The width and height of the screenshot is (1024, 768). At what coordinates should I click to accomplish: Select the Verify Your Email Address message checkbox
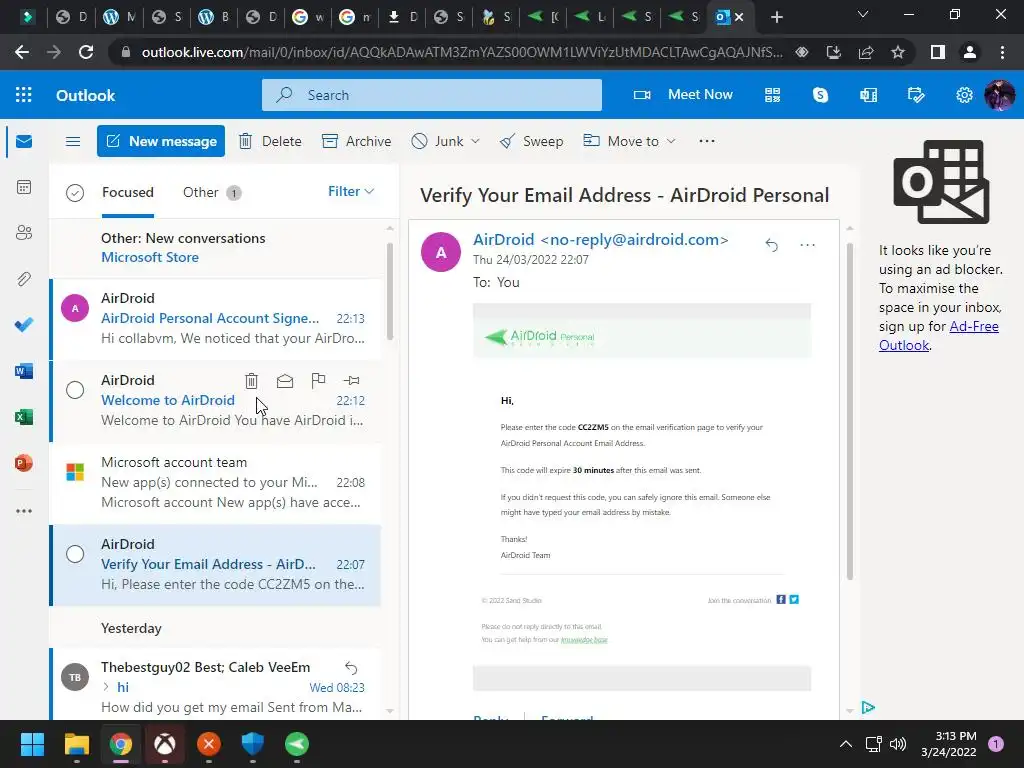pos(75,554)
